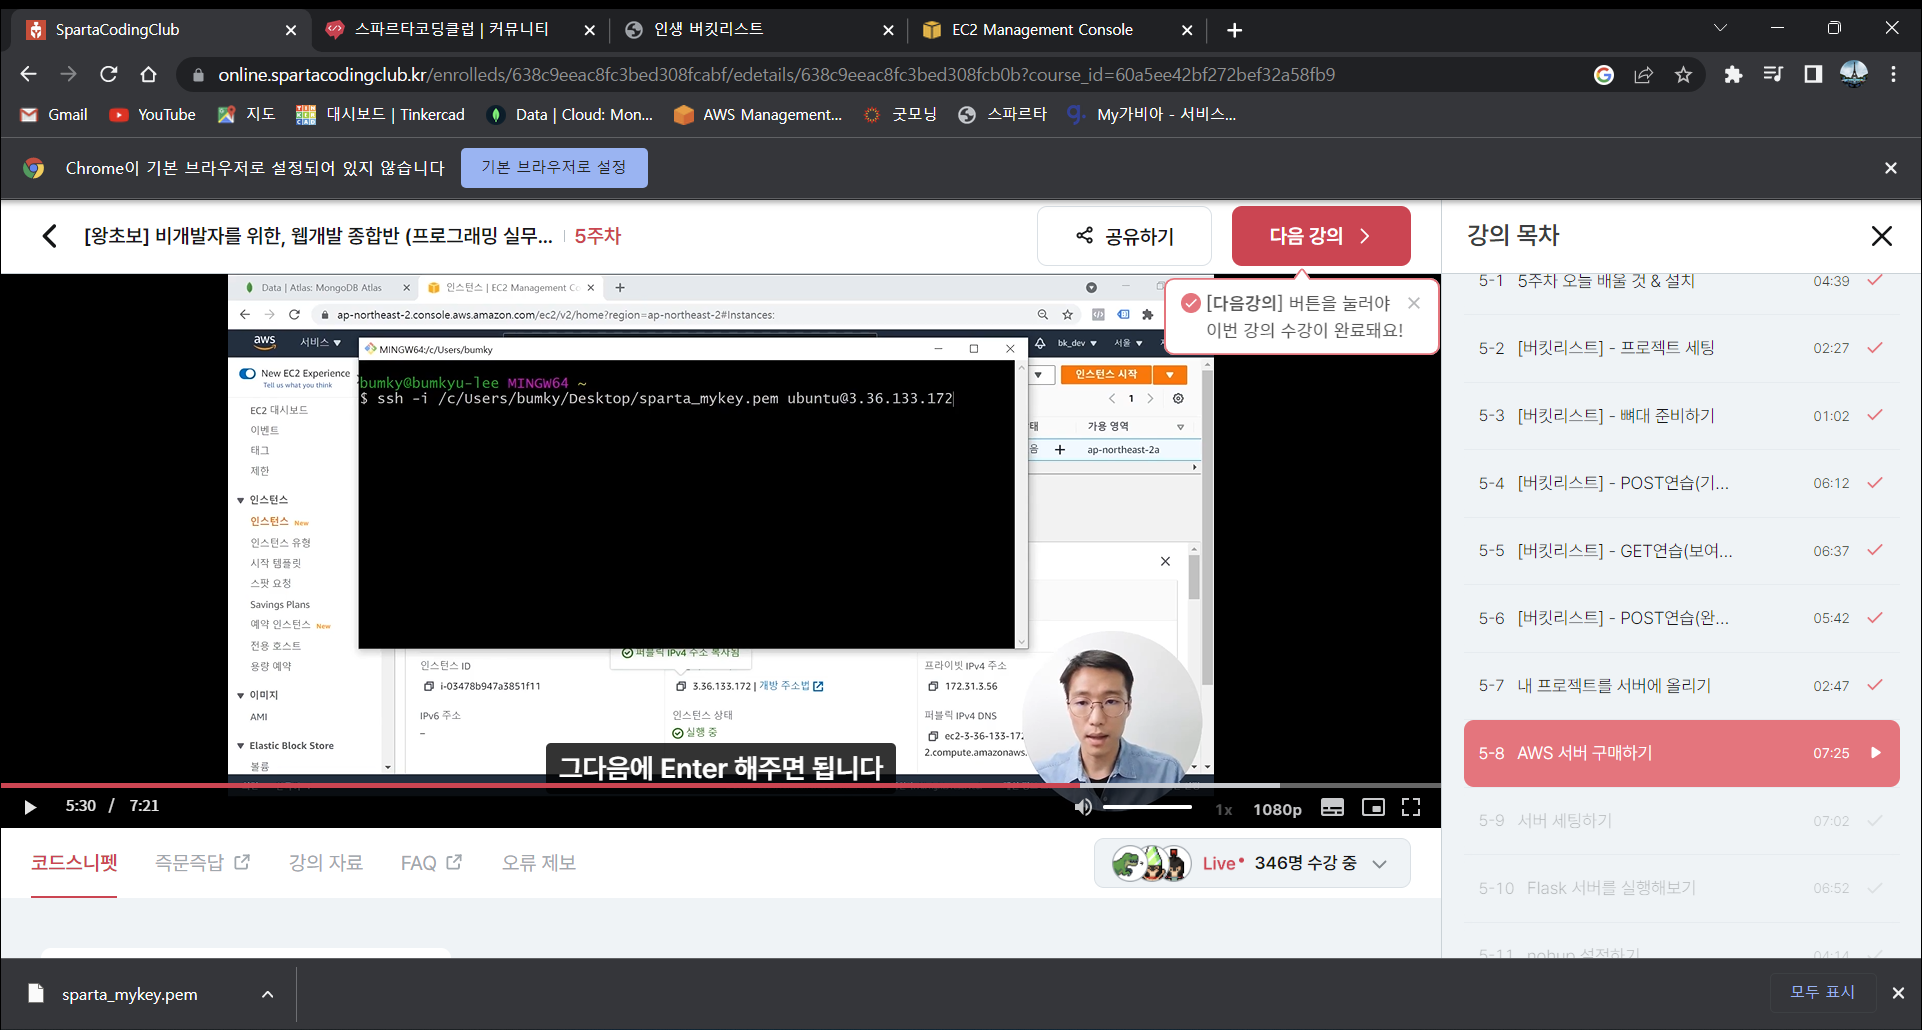Open the AWS Management bookmark
This screenshot has width=1922, height=1030.
pos(758,114)
